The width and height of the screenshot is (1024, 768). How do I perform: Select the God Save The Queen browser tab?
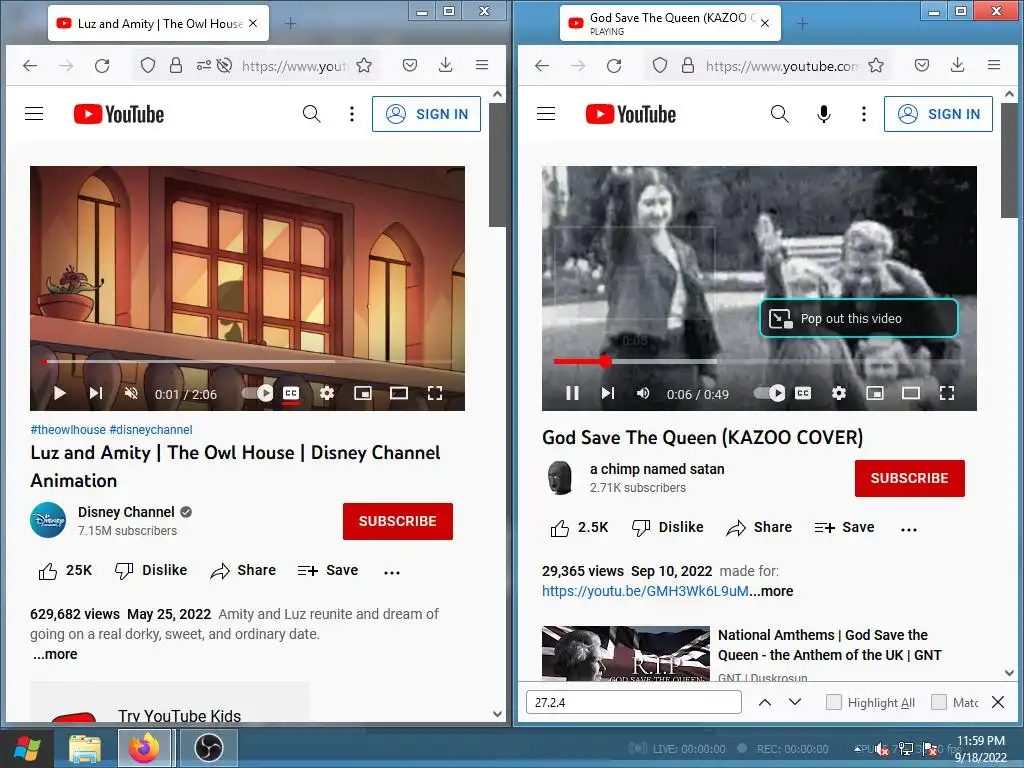(x=670, y=24)
